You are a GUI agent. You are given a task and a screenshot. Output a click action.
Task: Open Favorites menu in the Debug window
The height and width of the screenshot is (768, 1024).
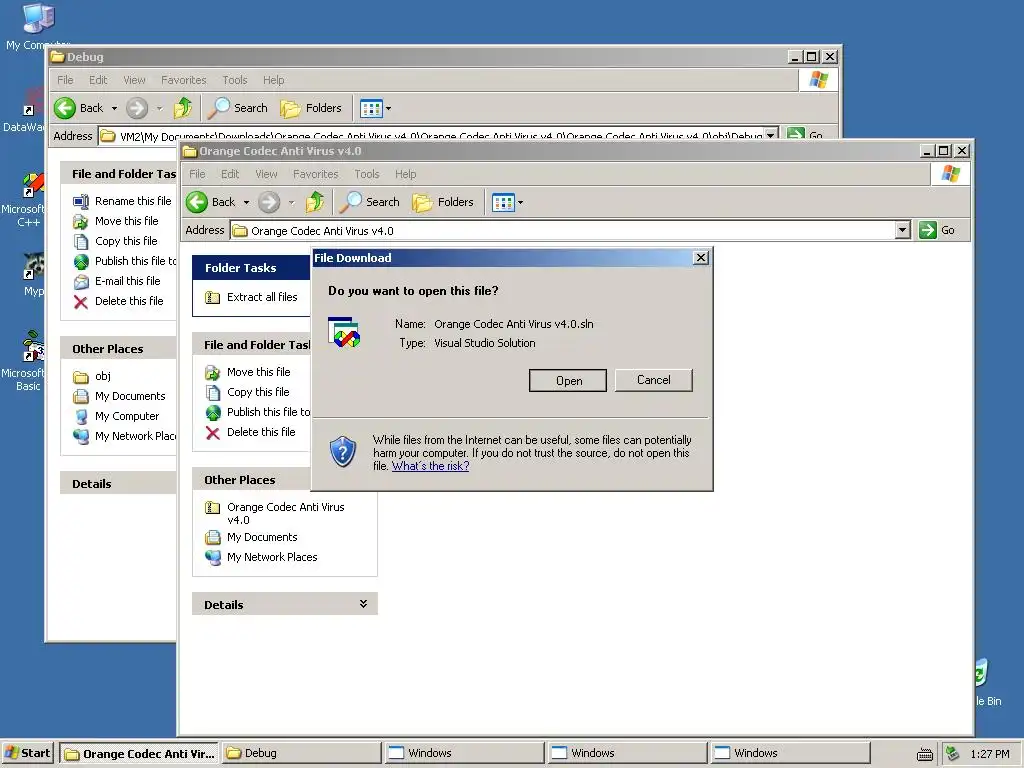(x=184, y=80)
